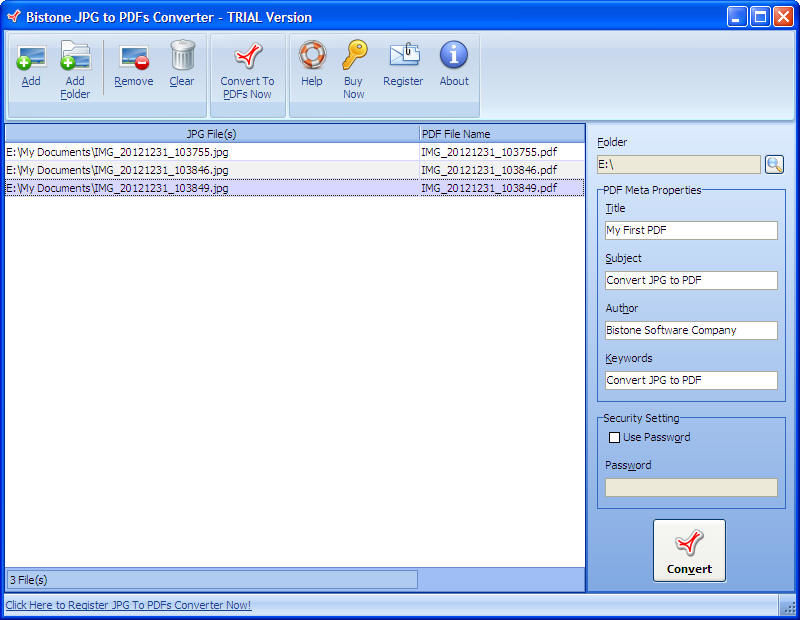Click into the Subject input field

tap(691, 280)
